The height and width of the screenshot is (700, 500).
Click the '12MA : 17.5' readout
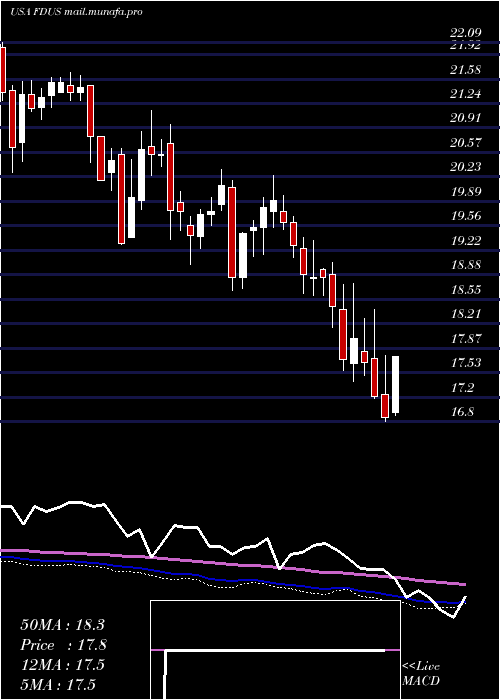pos(62,665)
